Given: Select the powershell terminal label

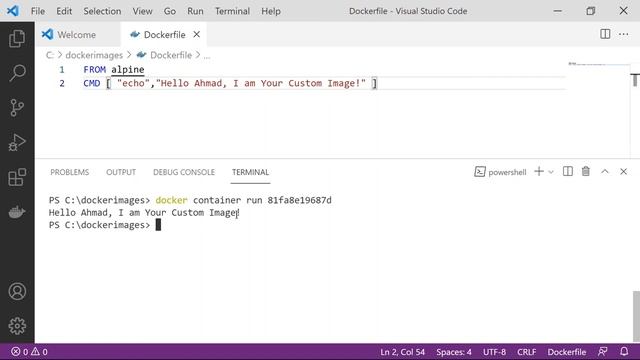Looking at the screenshot, I should 500,172.
